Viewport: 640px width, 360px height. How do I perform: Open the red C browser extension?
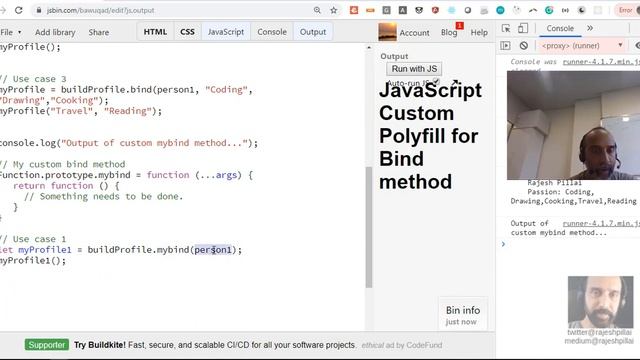[354, 10]
